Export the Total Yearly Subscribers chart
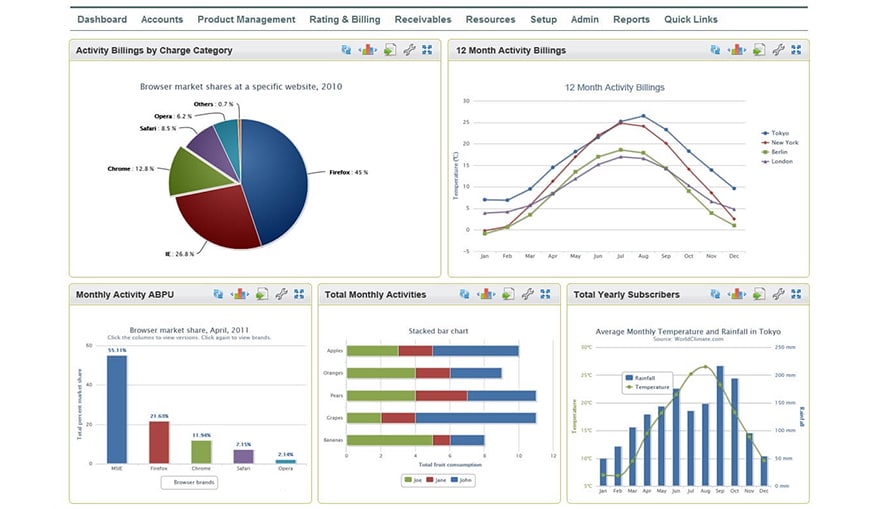The height and width of the screenshot is (509, 869). [759, 294]
